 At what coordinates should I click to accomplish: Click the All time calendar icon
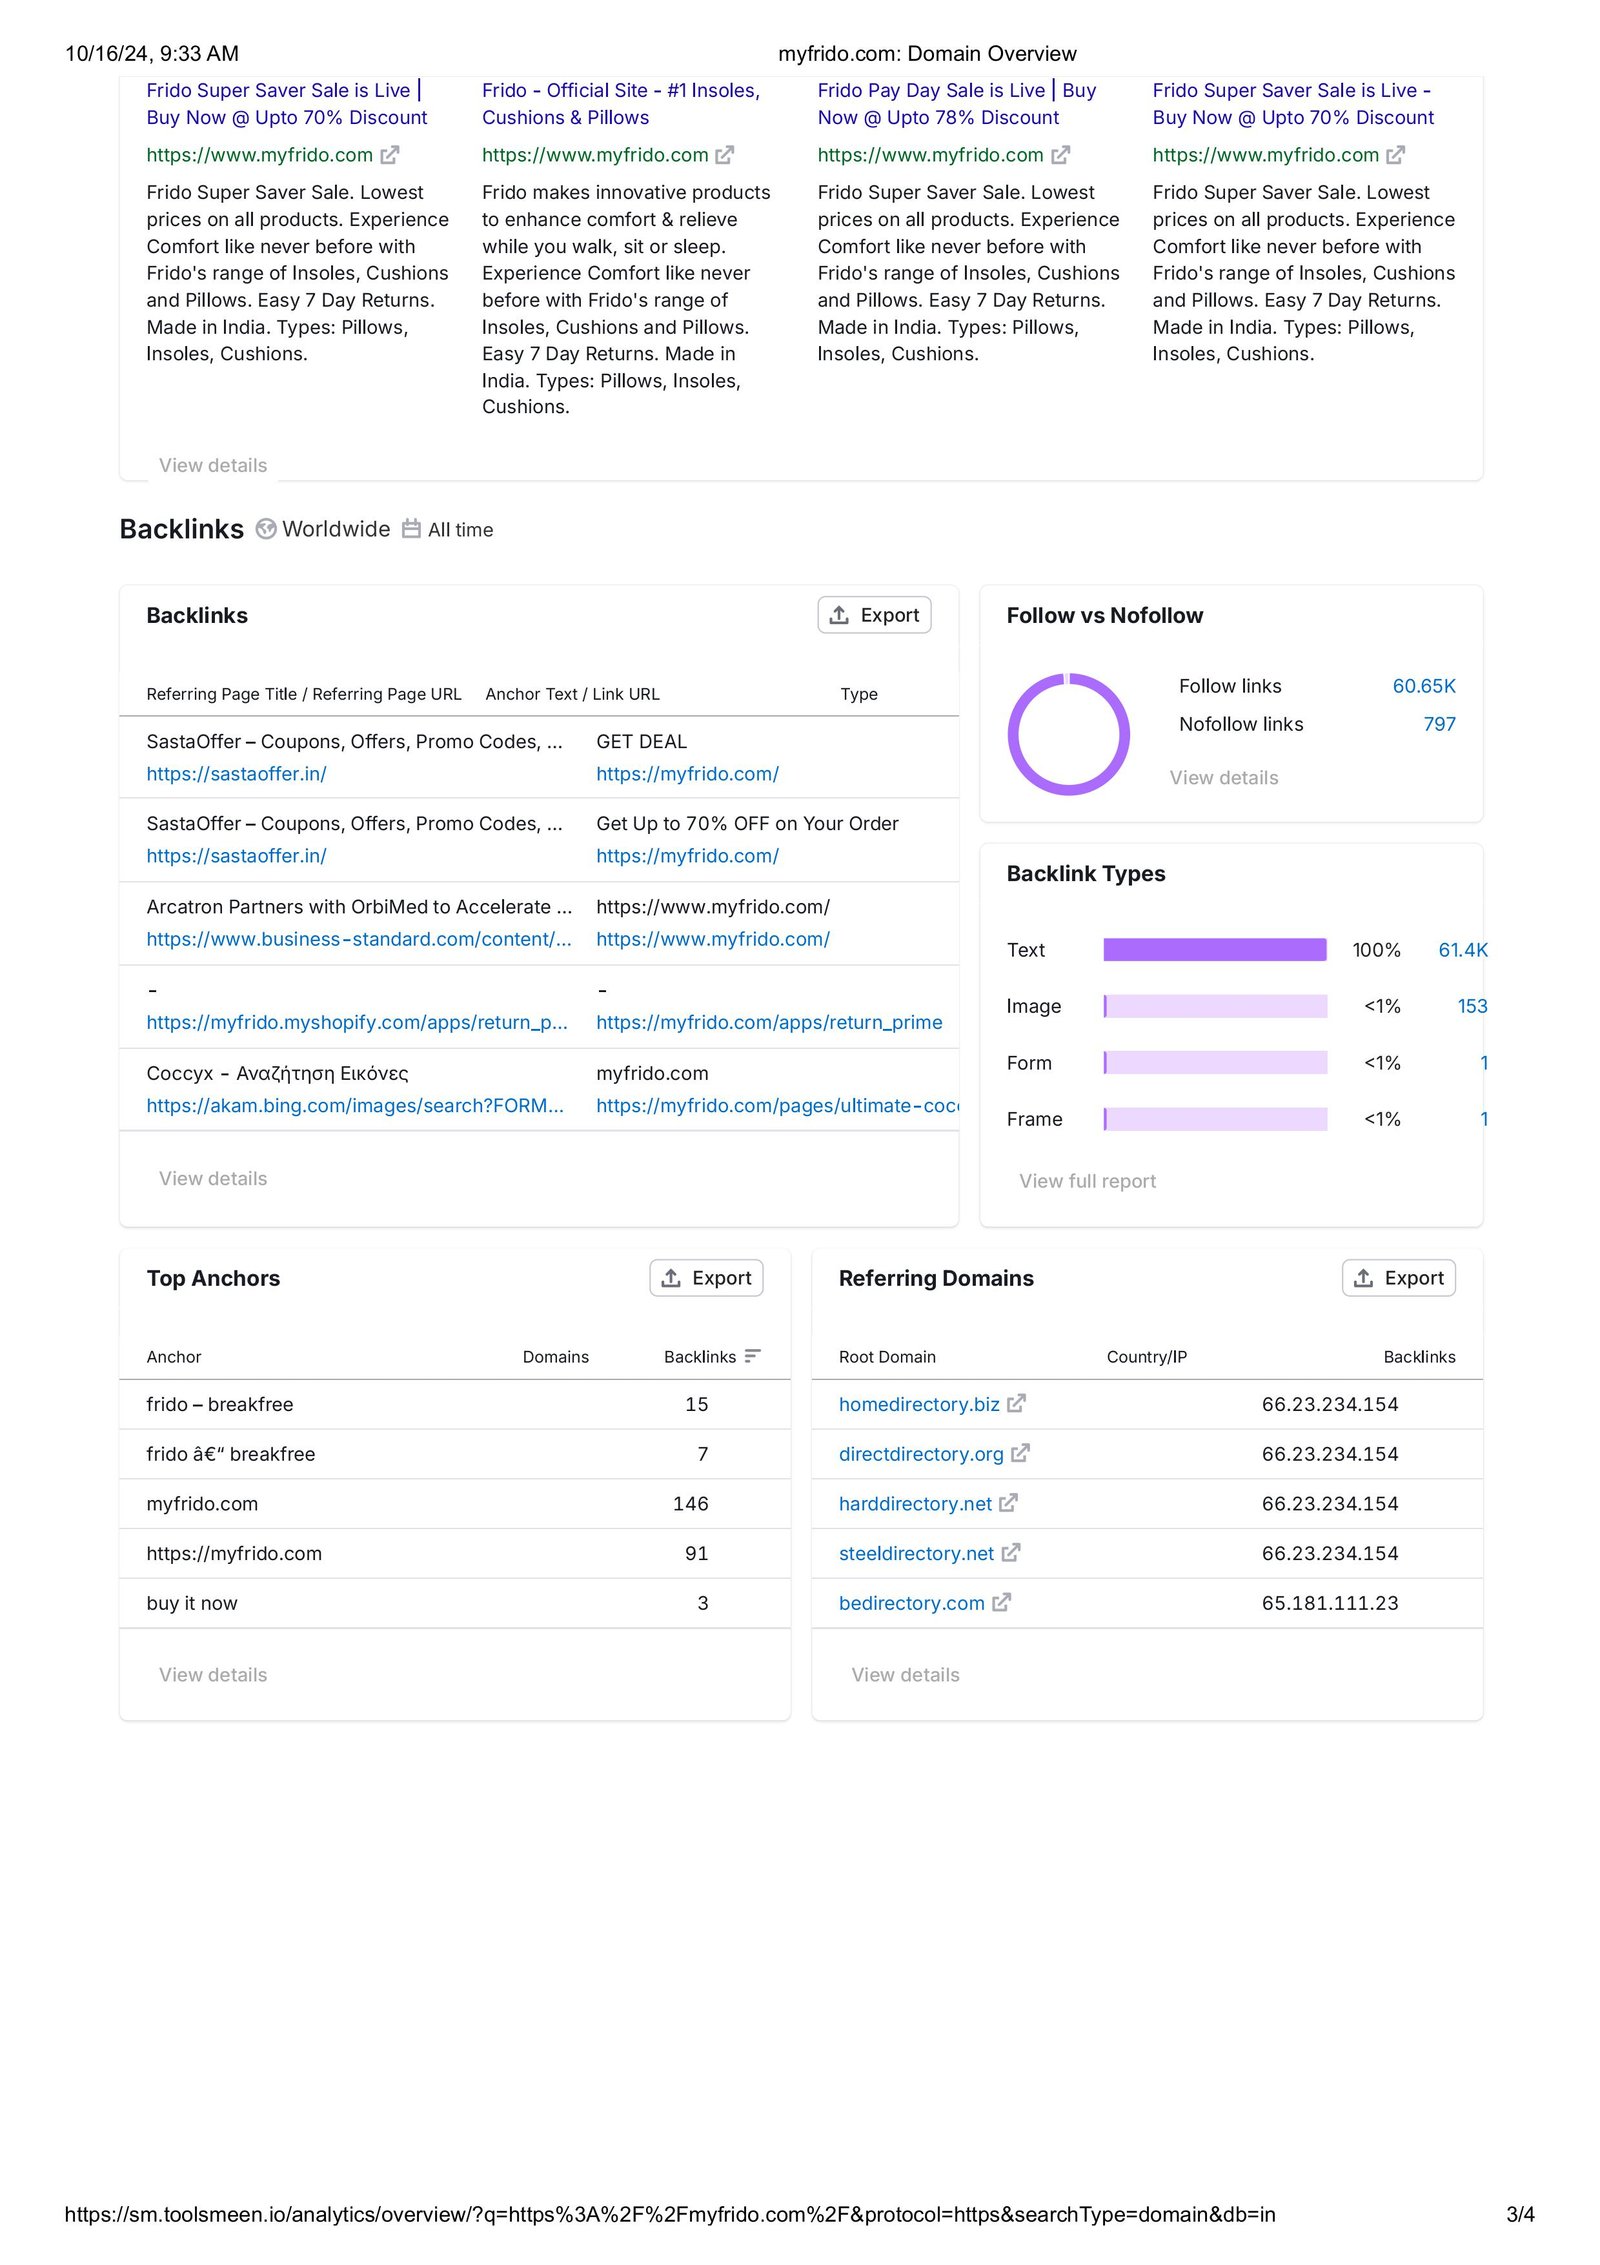point(411,529)
